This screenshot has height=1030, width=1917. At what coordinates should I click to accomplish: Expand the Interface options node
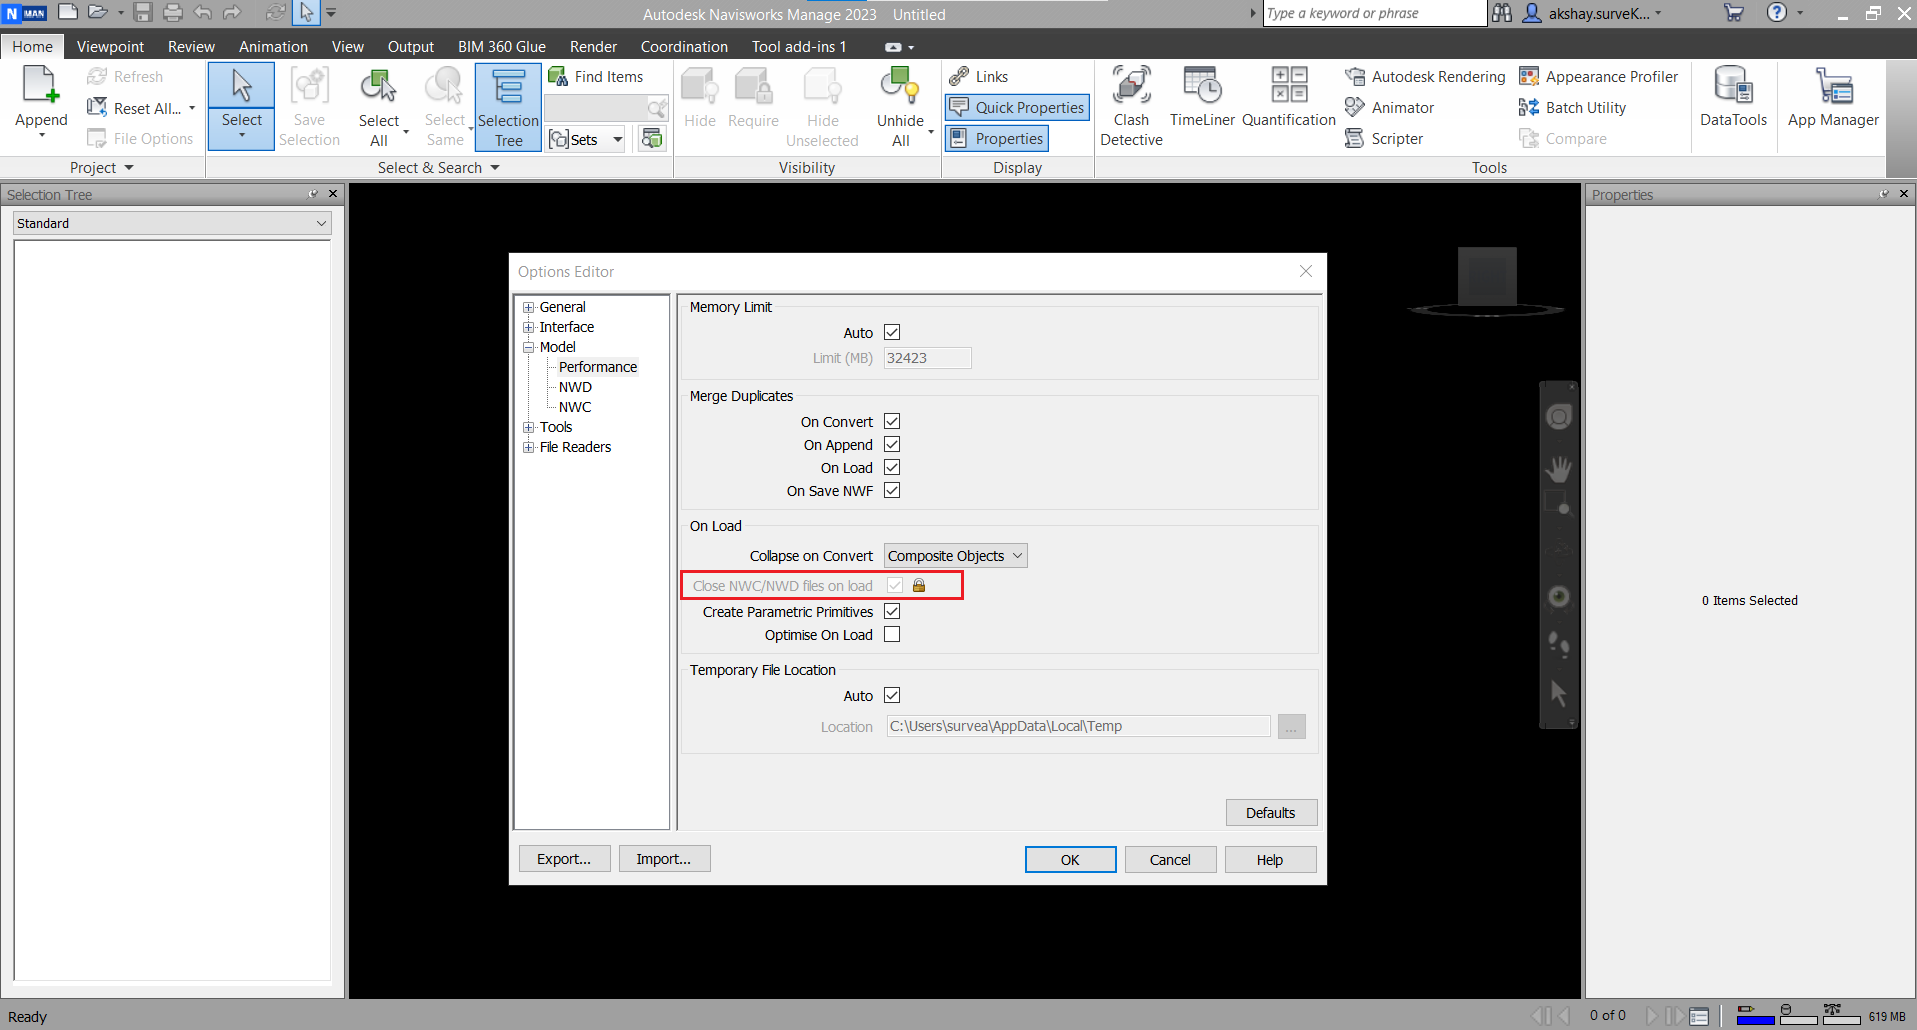coord(528,327)
